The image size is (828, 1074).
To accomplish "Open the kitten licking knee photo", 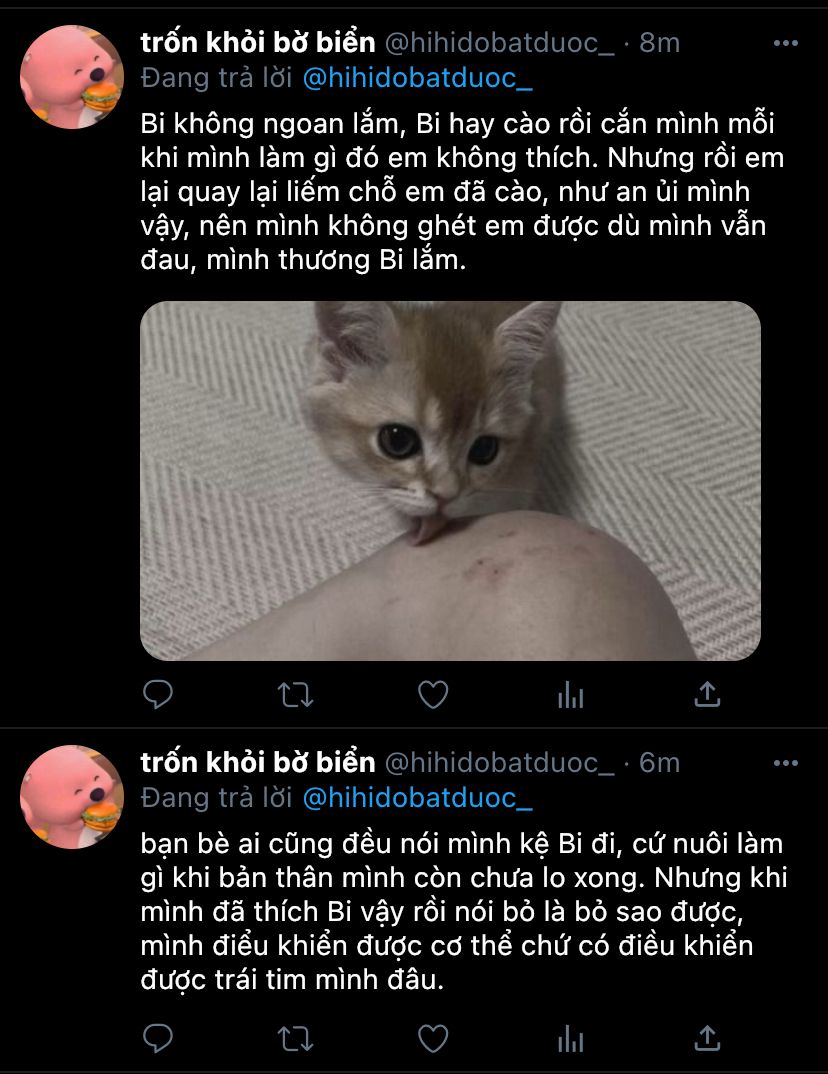I will coord(451,481).
